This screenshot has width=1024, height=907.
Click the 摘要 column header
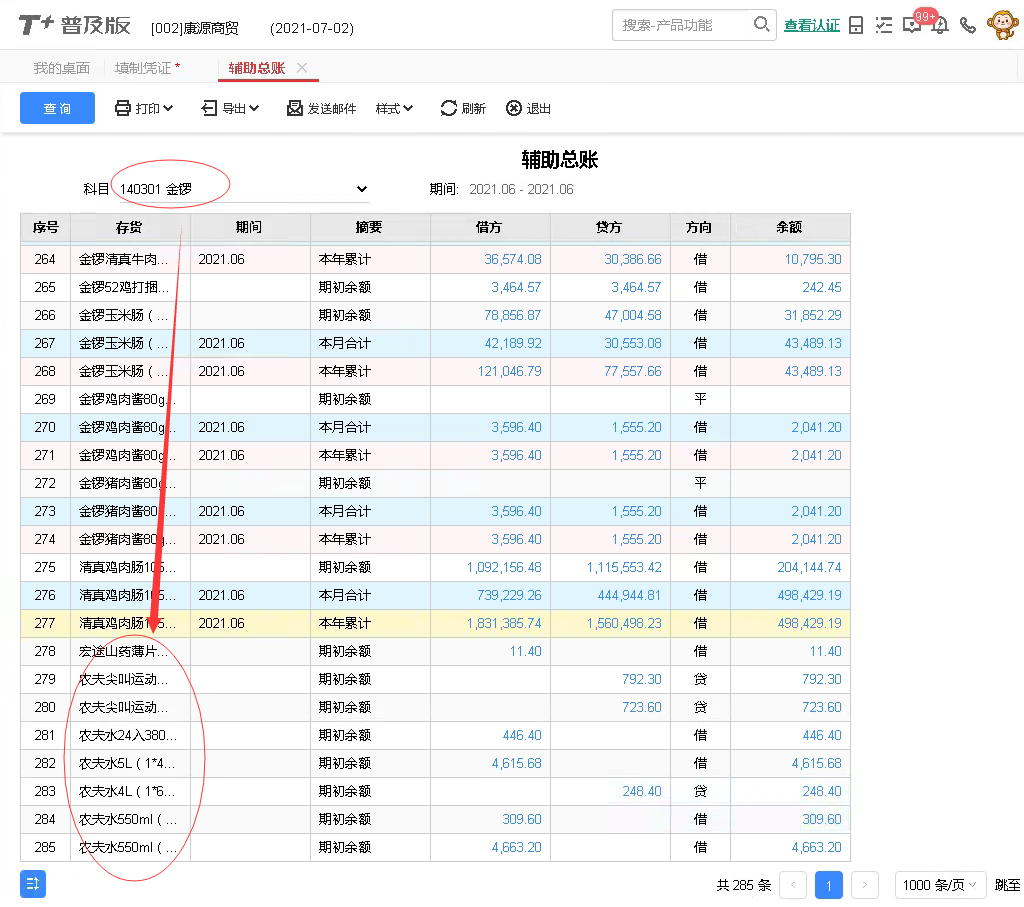[370, 227]
